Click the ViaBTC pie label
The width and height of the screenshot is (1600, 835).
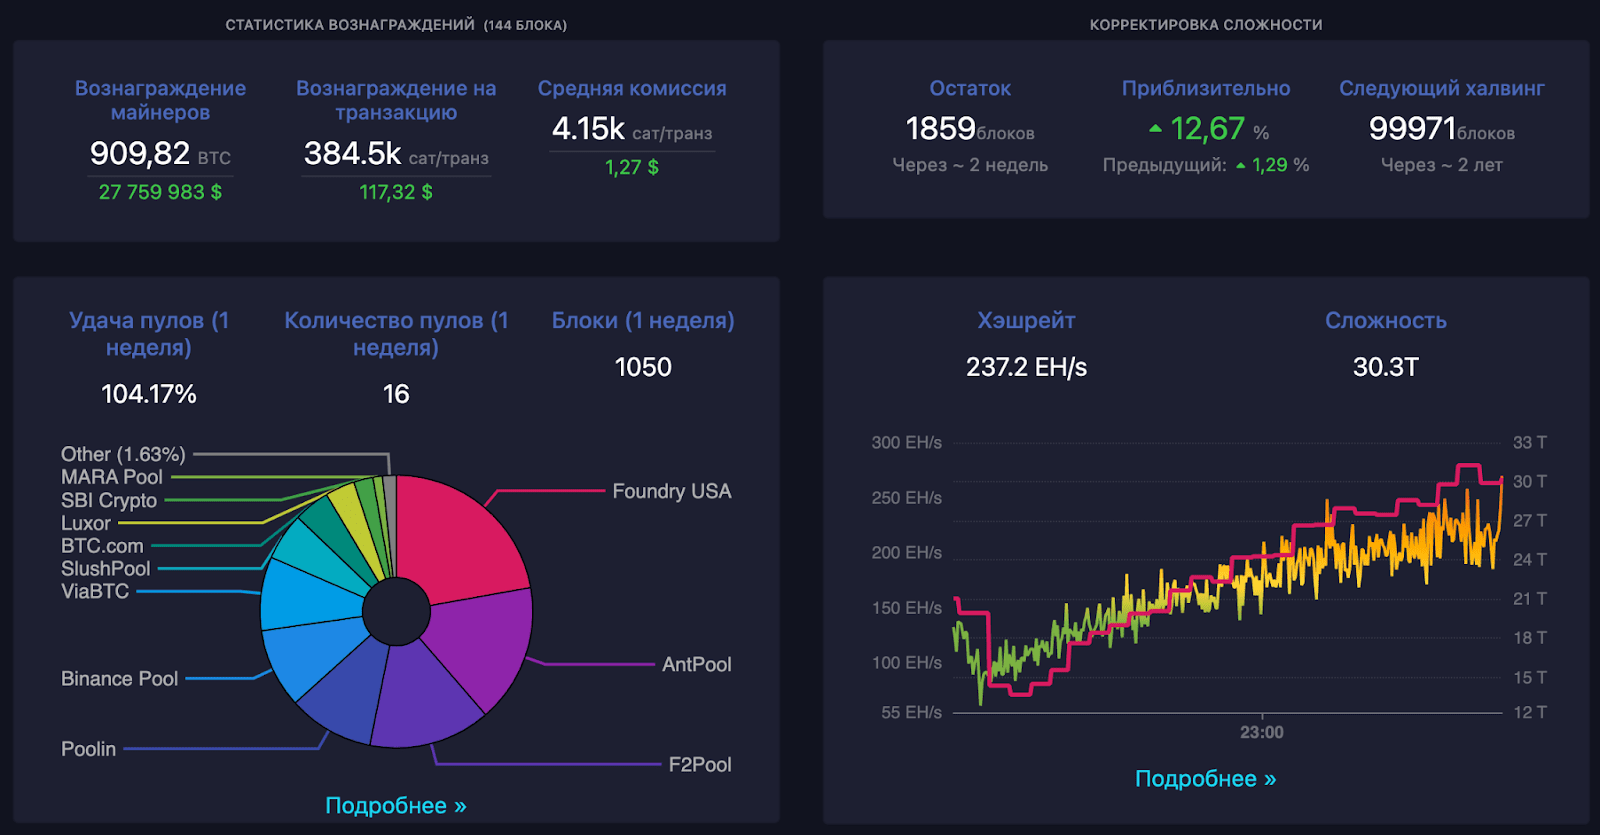[x=95, y=591]
